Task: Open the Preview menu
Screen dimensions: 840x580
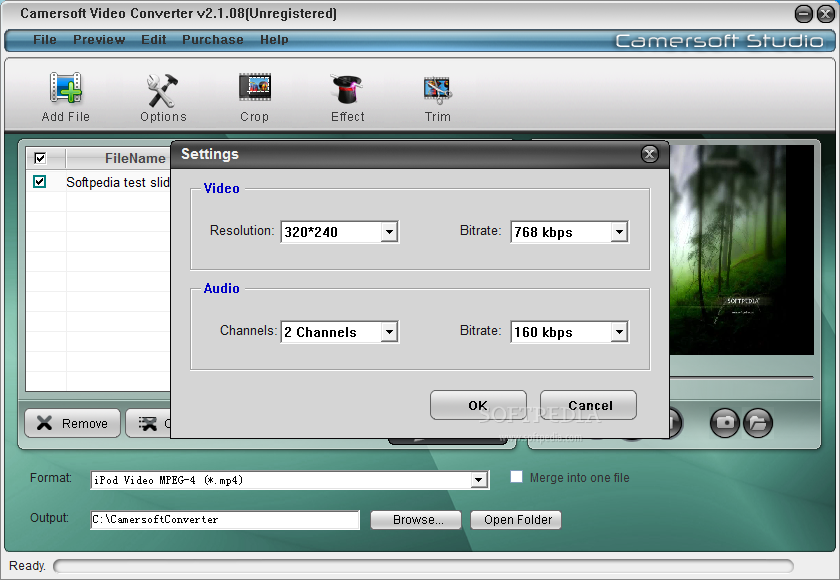Action: pyautogui.click(x=99, y=40)
